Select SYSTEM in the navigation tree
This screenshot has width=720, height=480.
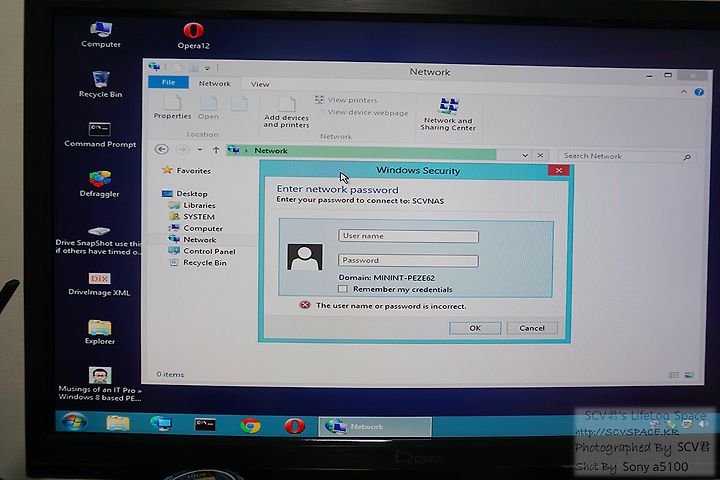point(192,216)
